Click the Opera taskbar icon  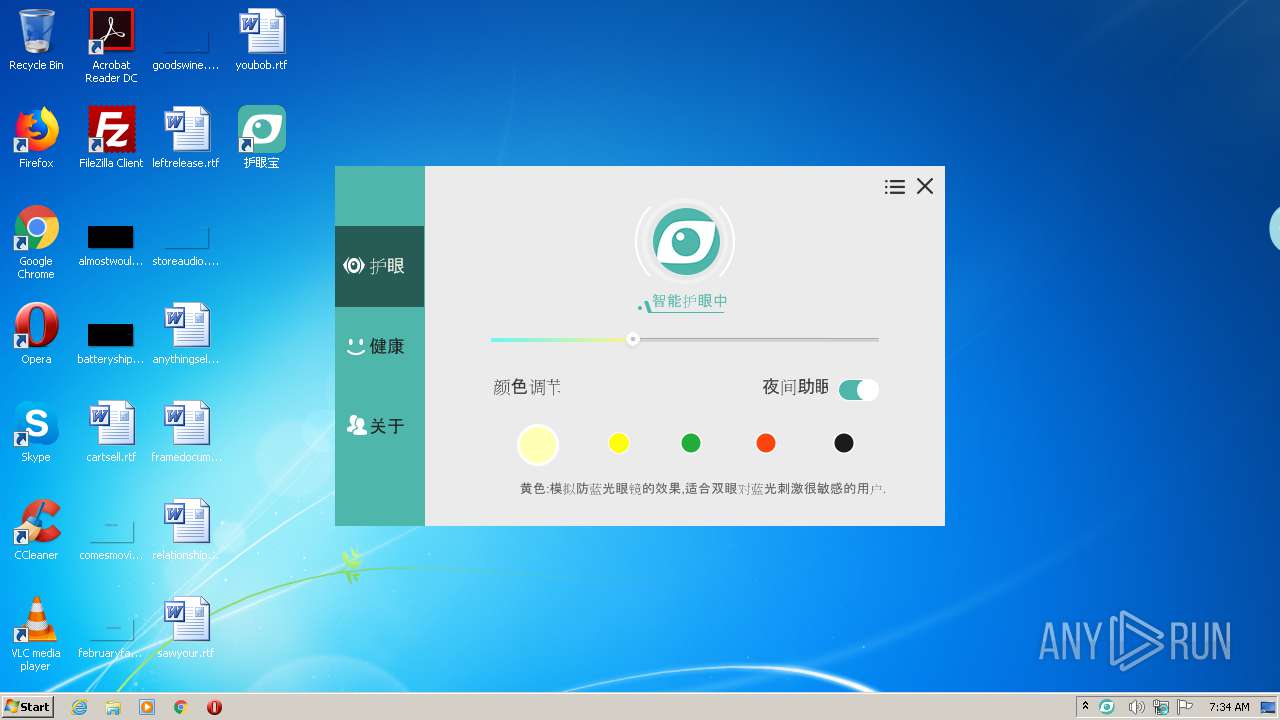click(214, 707)
